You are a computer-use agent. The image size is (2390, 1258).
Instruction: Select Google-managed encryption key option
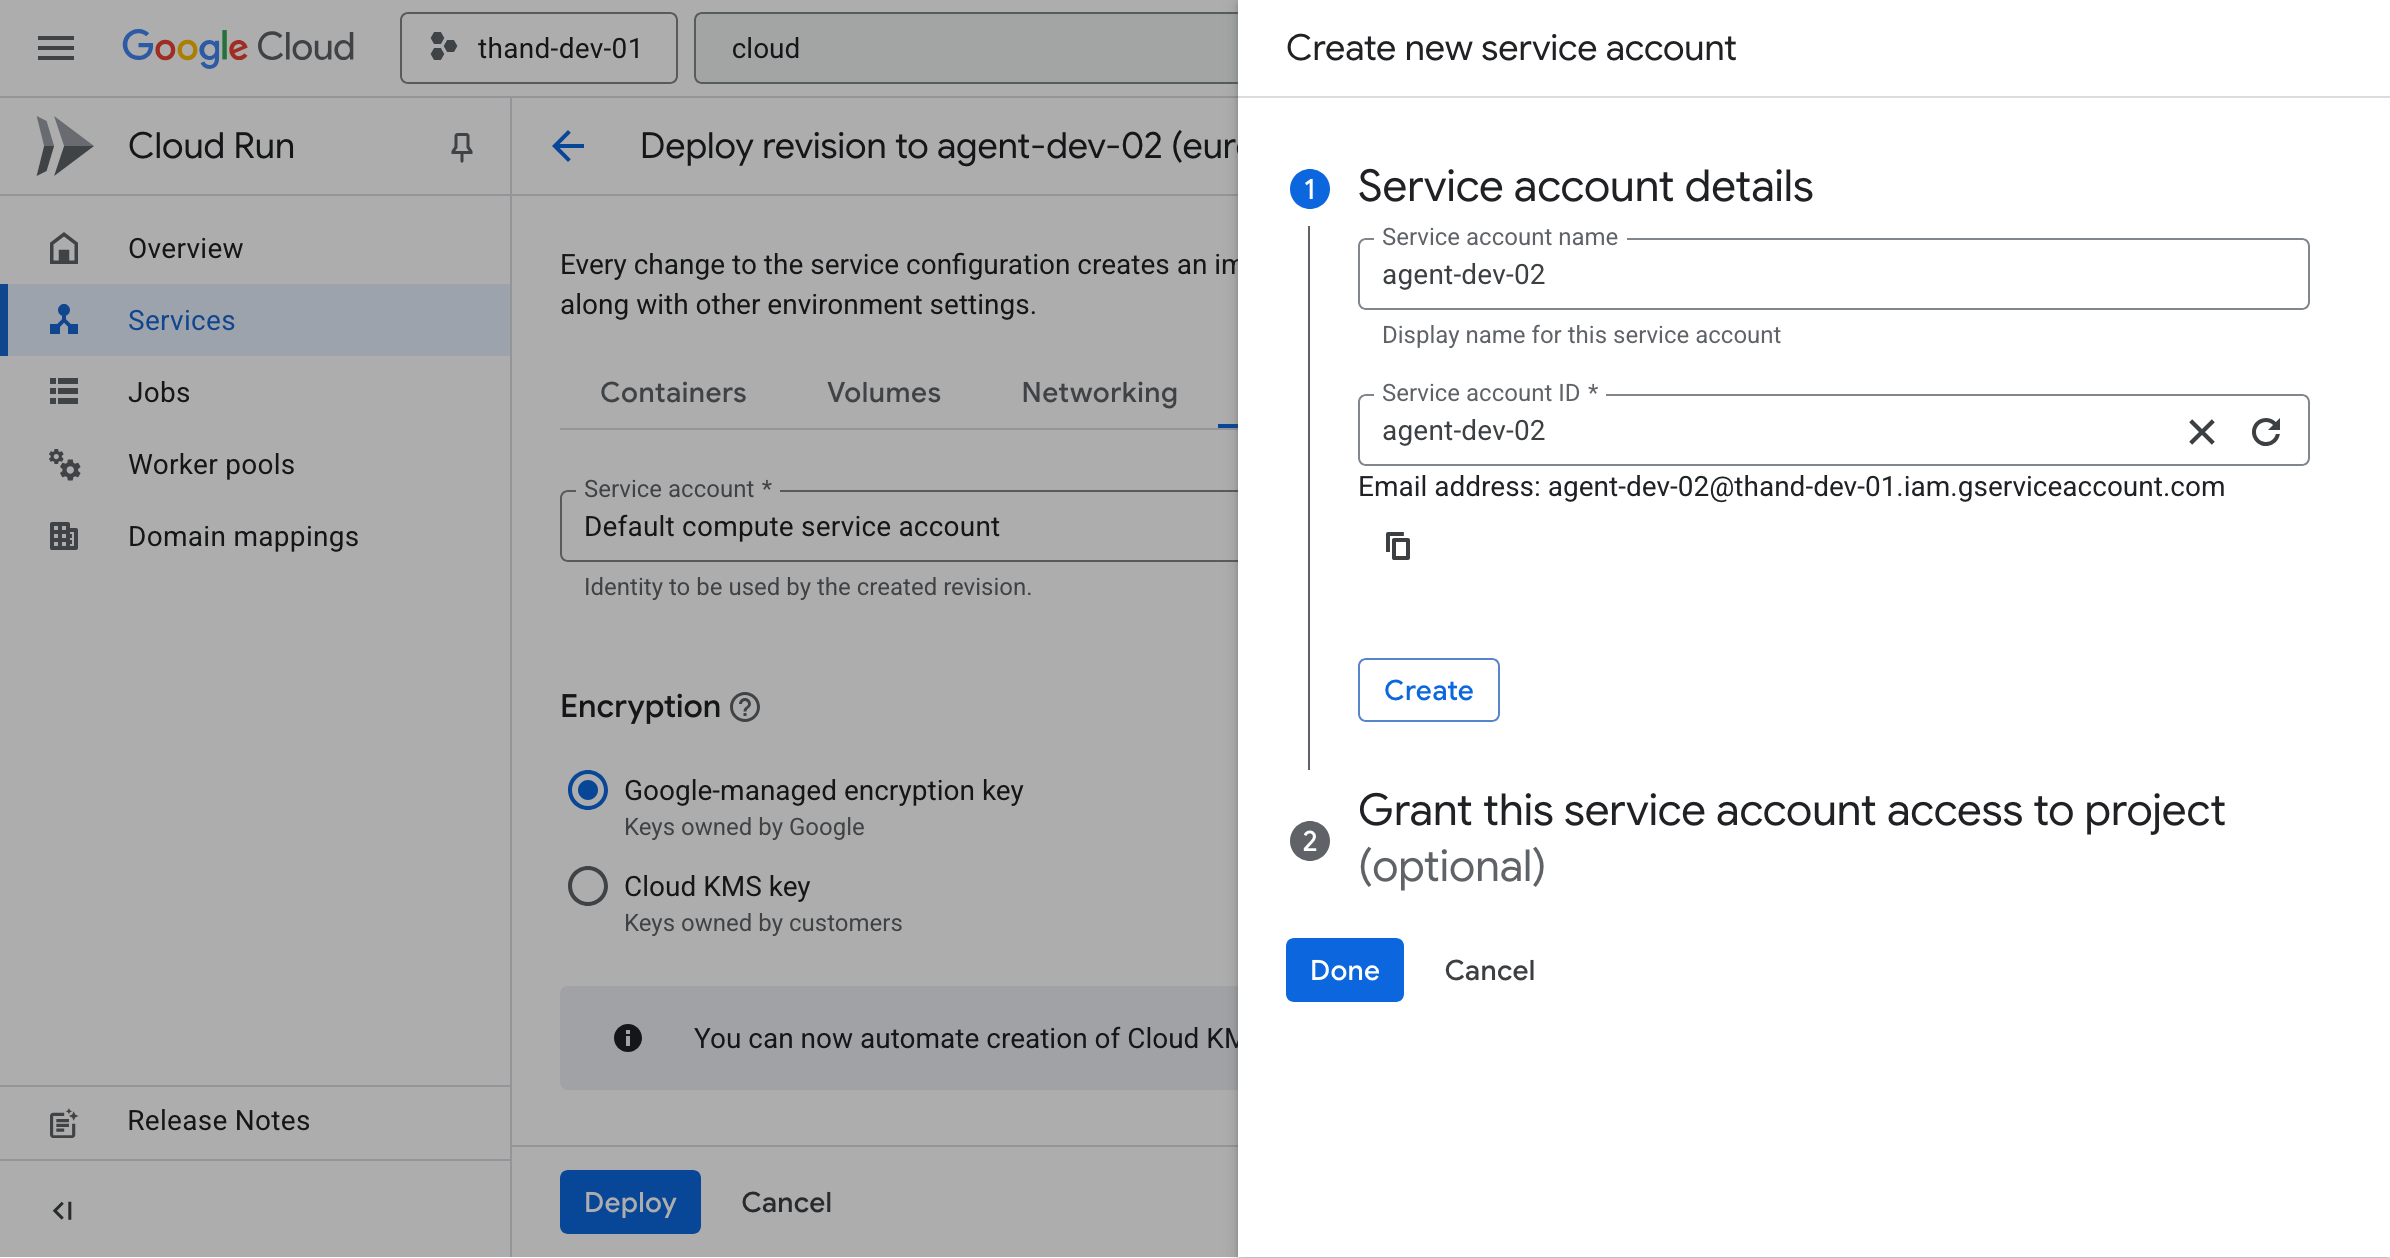(x=588, y=790)
